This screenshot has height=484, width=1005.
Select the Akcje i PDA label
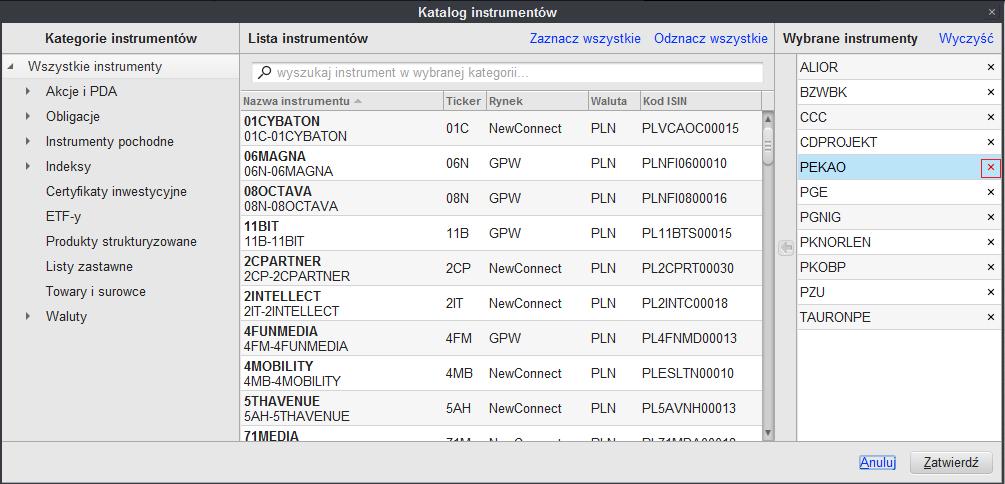click(x=81, y=92)
